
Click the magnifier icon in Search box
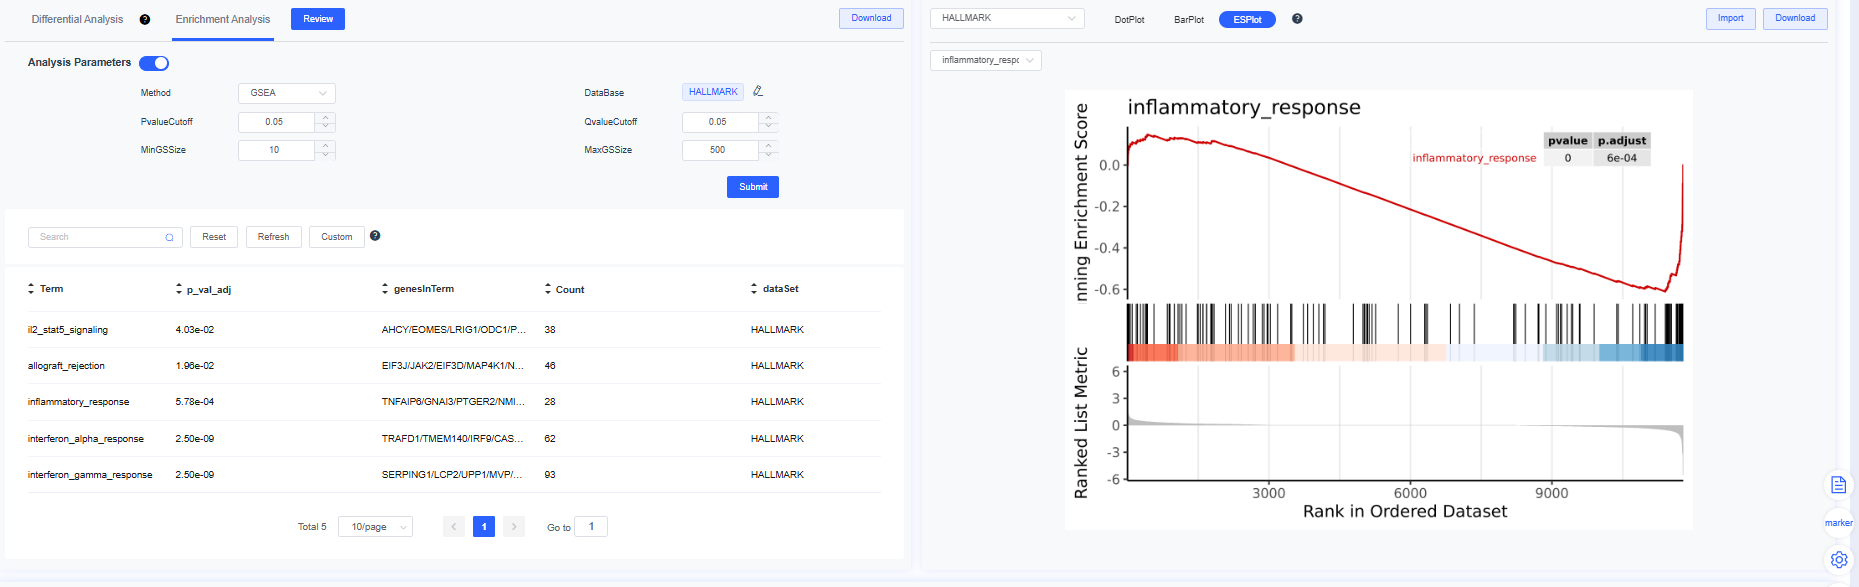tap(169, 237)
